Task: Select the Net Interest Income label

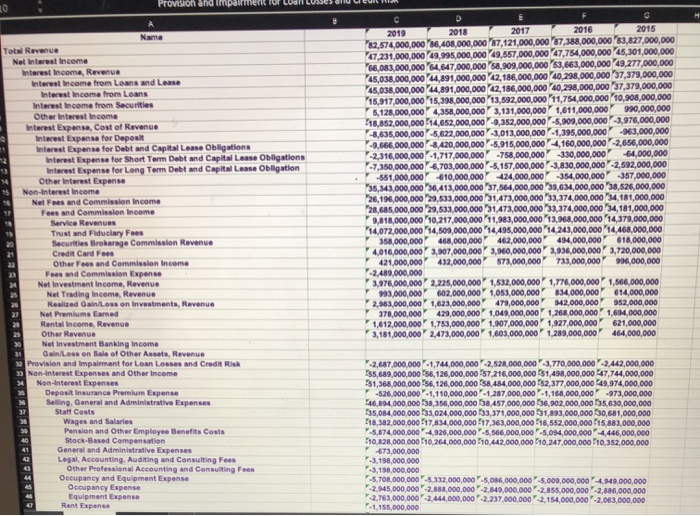Action: point(50,62)
